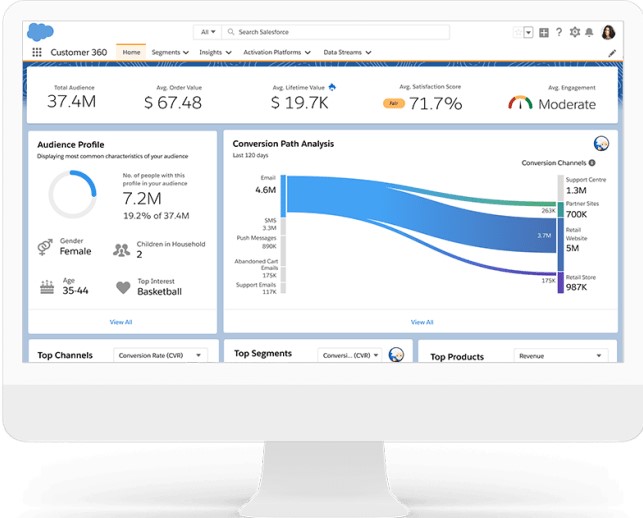Click the Fair satisfaction badge

click(394, 103)
